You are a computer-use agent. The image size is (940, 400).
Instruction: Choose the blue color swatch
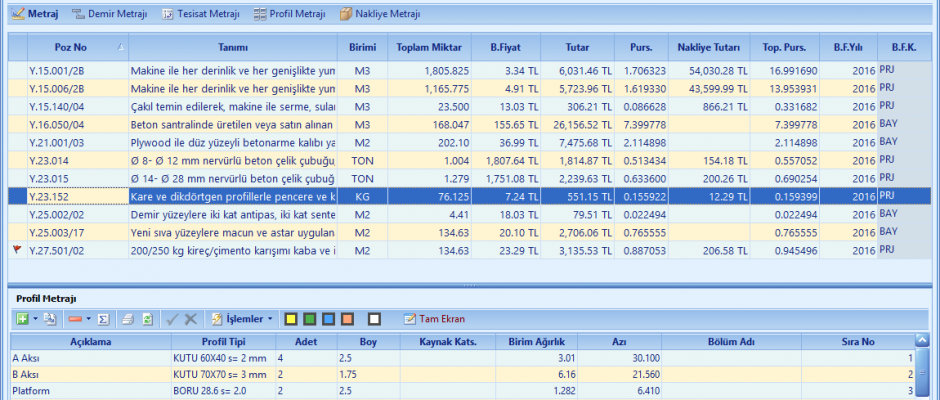coord(327,319)
